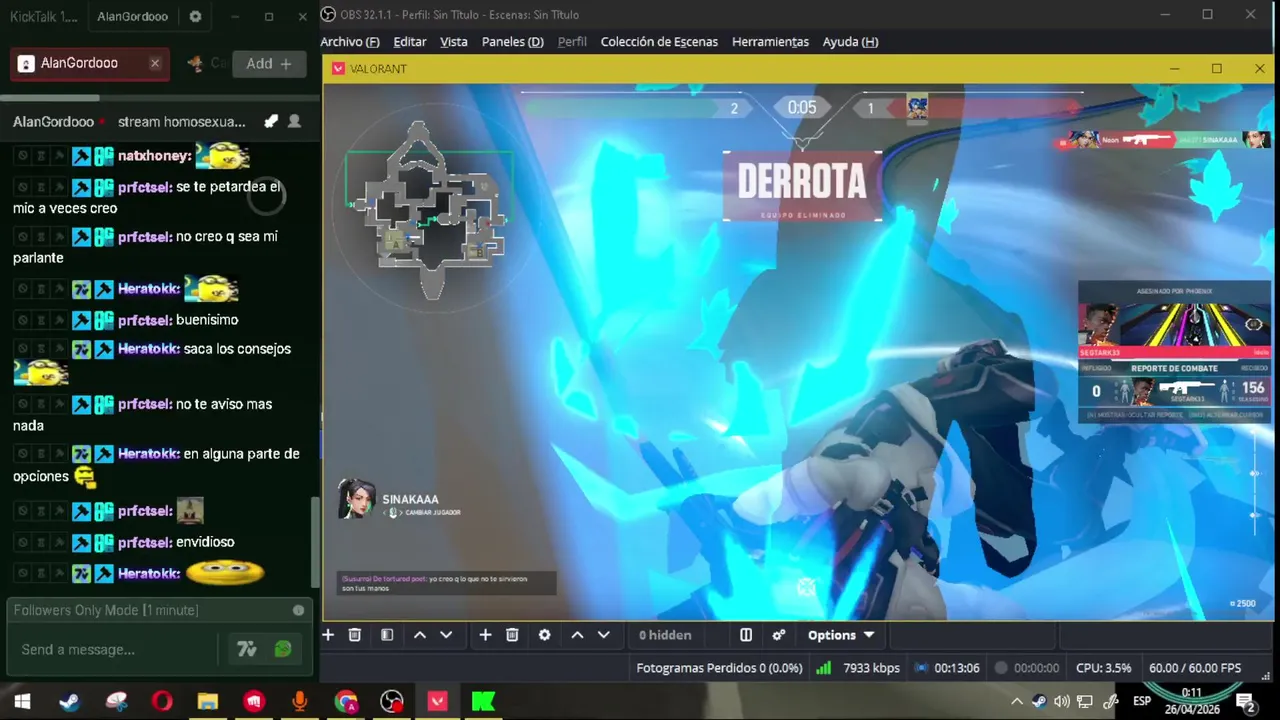Open Vista menu in OBS
The height and width of the screenshot is (720, 1280).
click(454, 42)
